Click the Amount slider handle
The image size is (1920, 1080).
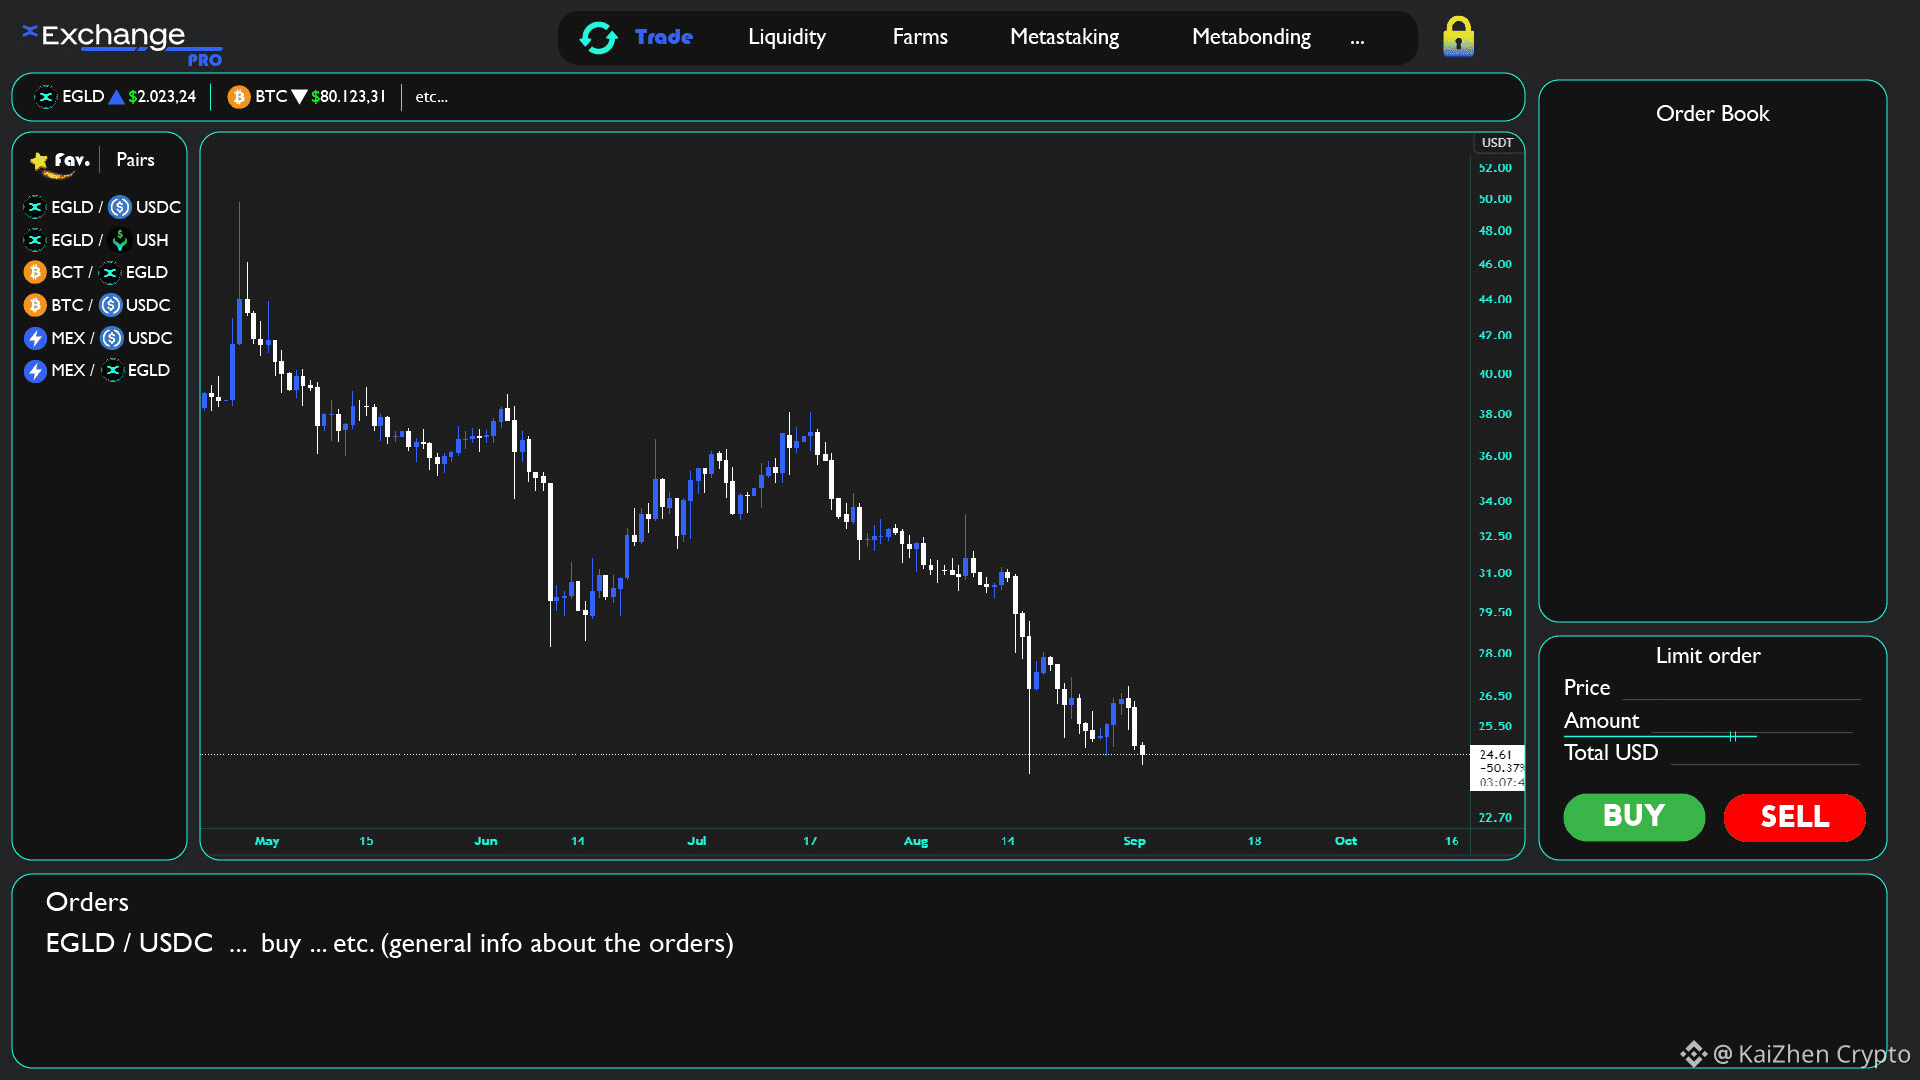pos(1732,736)
